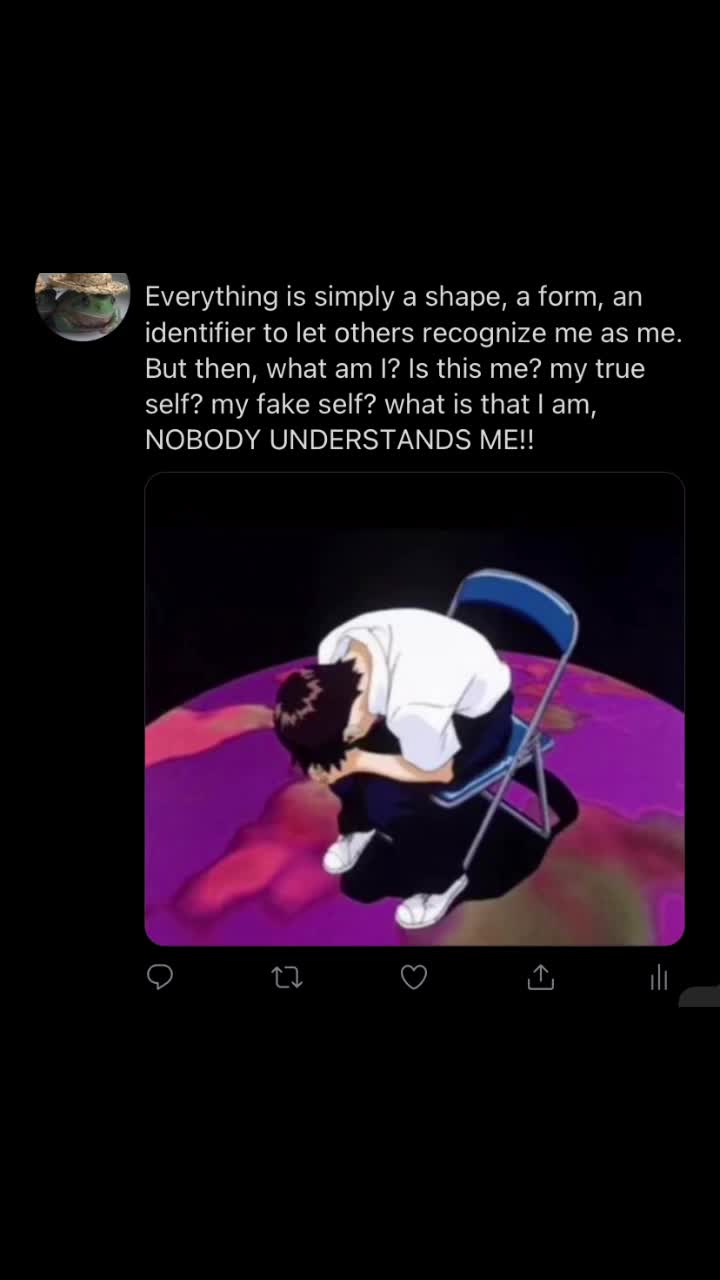Tap "identifier to let others recognize me" line

(x=414, y=332)
